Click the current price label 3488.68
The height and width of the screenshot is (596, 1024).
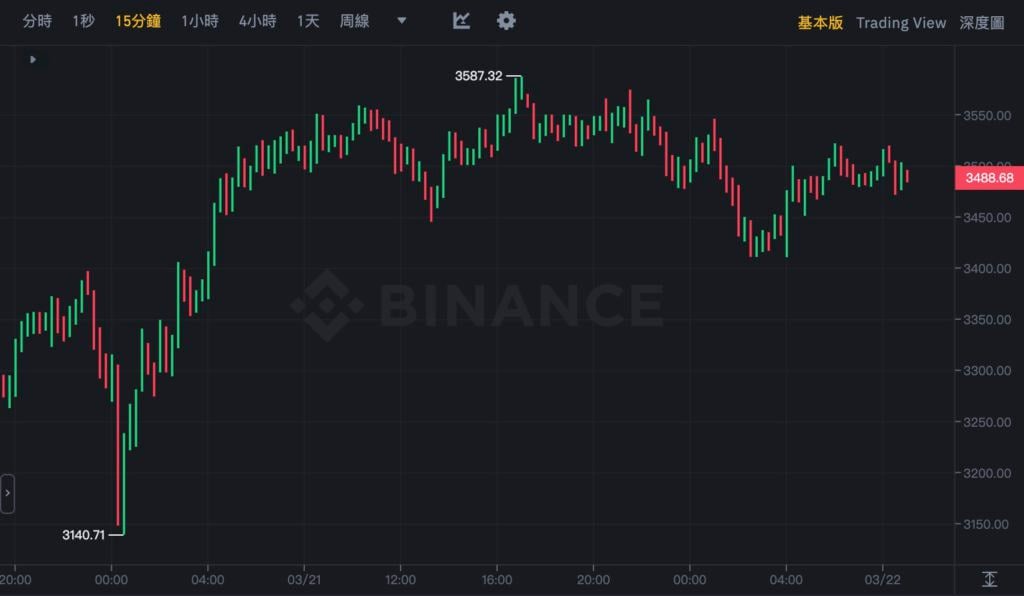click(985, 178)
